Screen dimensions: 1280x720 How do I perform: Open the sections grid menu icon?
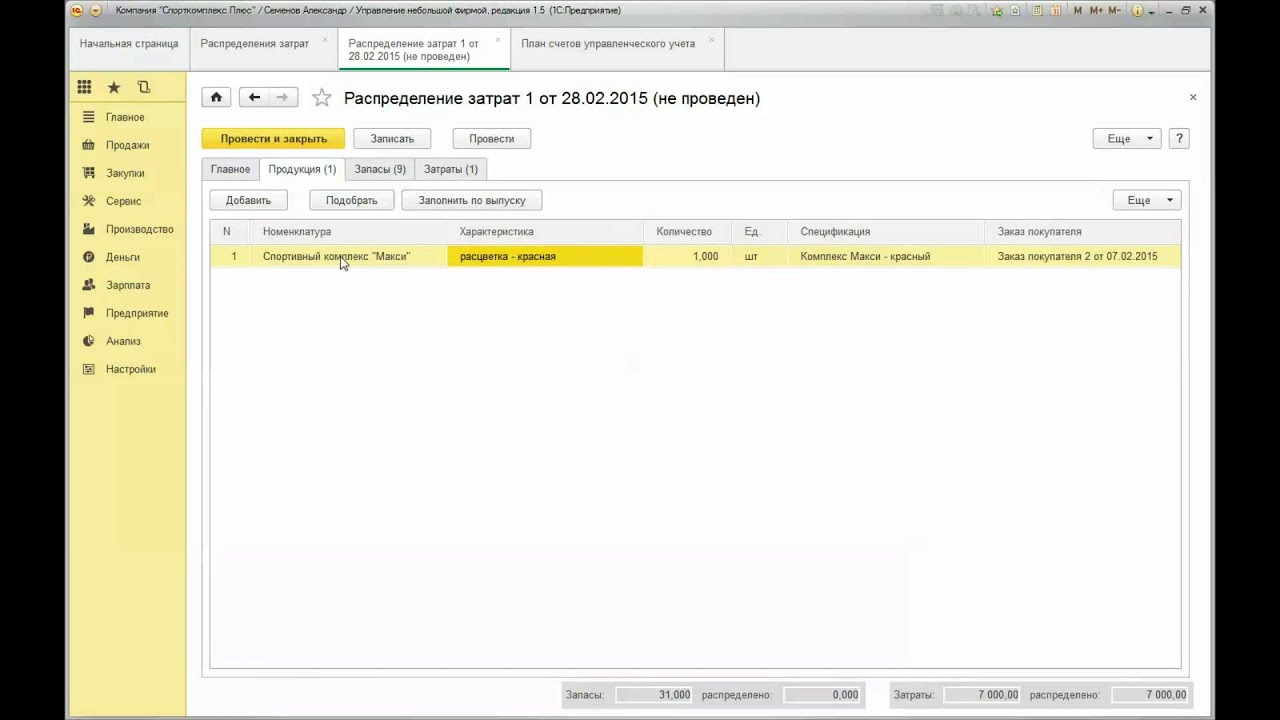pyautogui.click(x=84, y=87)
